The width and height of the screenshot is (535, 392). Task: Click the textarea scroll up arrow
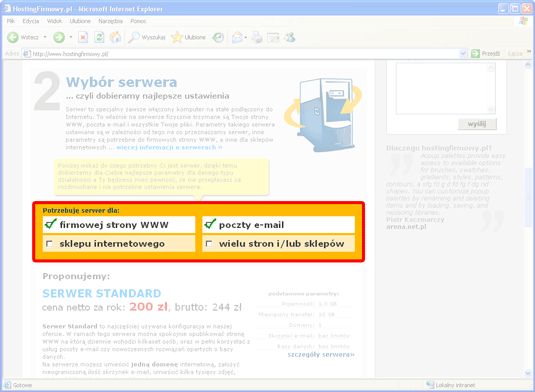coord(491,68)
